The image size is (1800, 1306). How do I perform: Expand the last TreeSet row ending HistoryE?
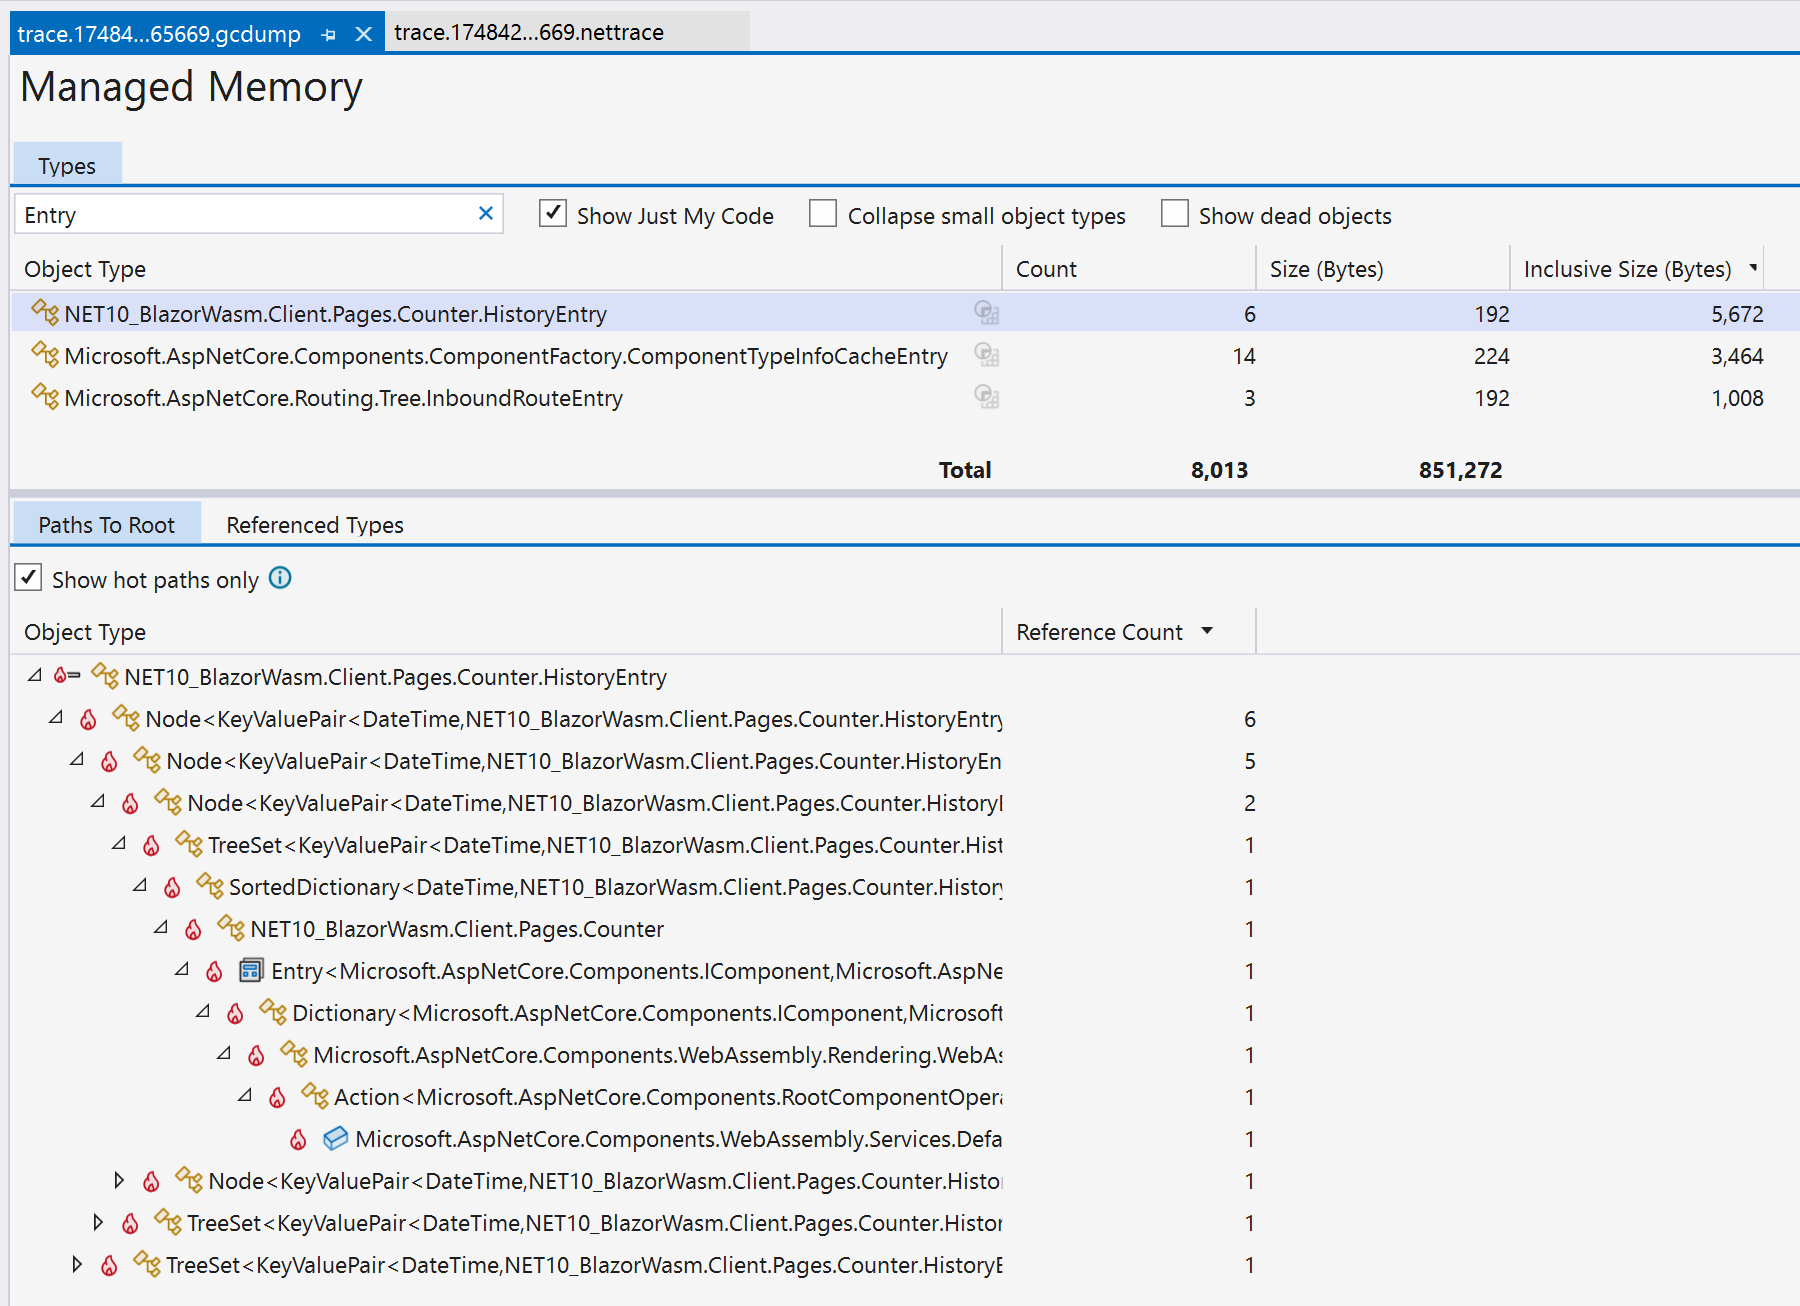(77, 1264)
